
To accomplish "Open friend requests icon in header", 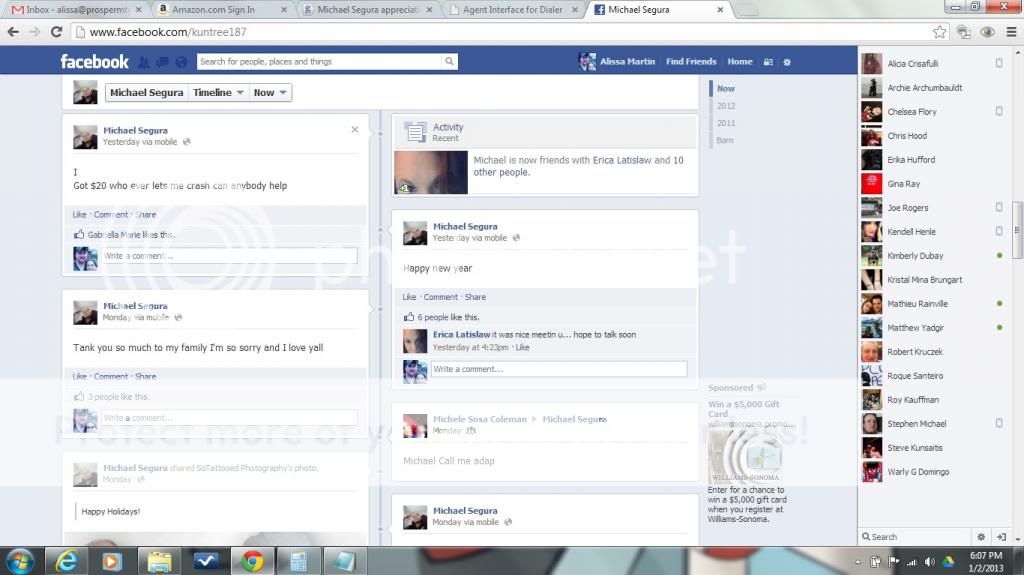I will click(x=144, y=62).
